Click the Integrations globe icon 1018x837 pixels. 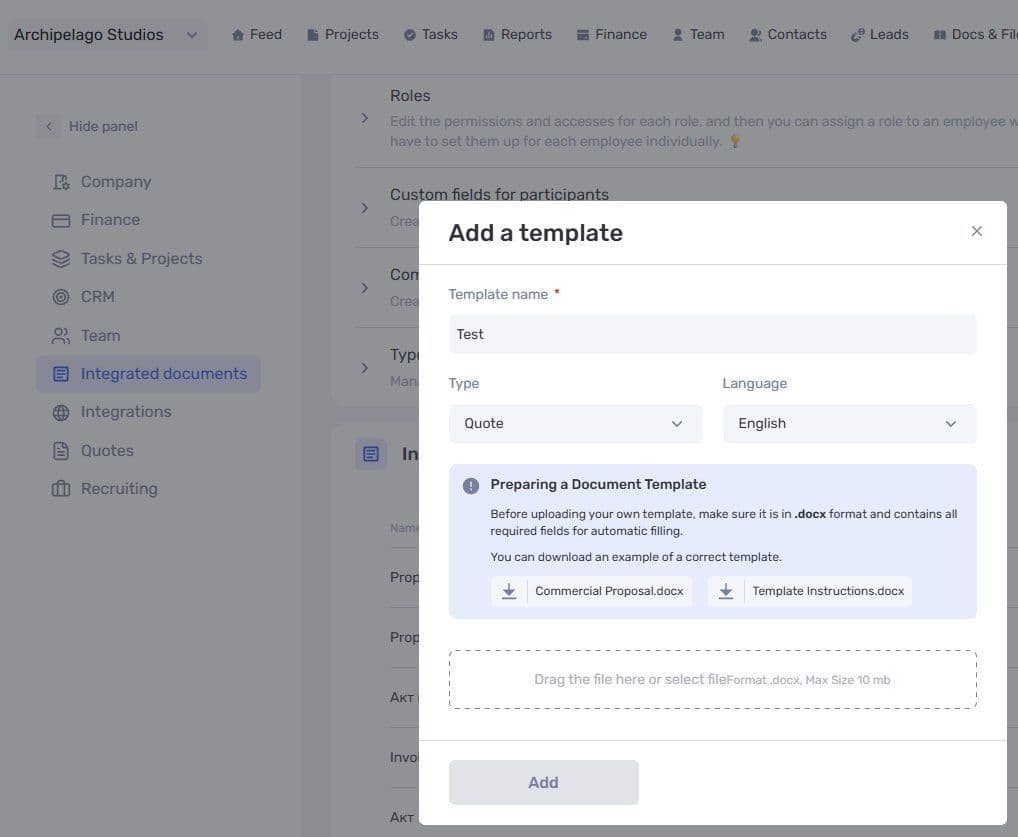[x=61, y=412]
